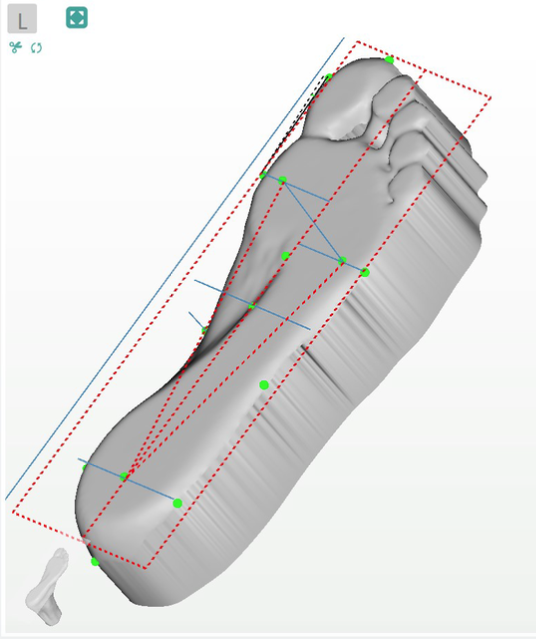Click the fullscreen expand icon
The image size is (536, 639).
[77, 18]
